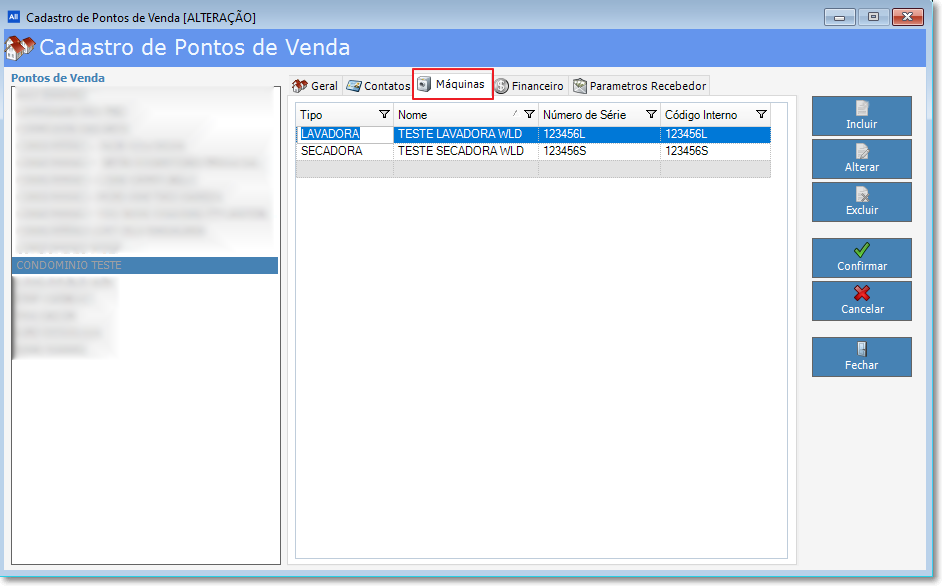Open Código Interno filter dropdown
Viewport: 942px width, 586px height.
pyautogui.click(x=761, y=115)
